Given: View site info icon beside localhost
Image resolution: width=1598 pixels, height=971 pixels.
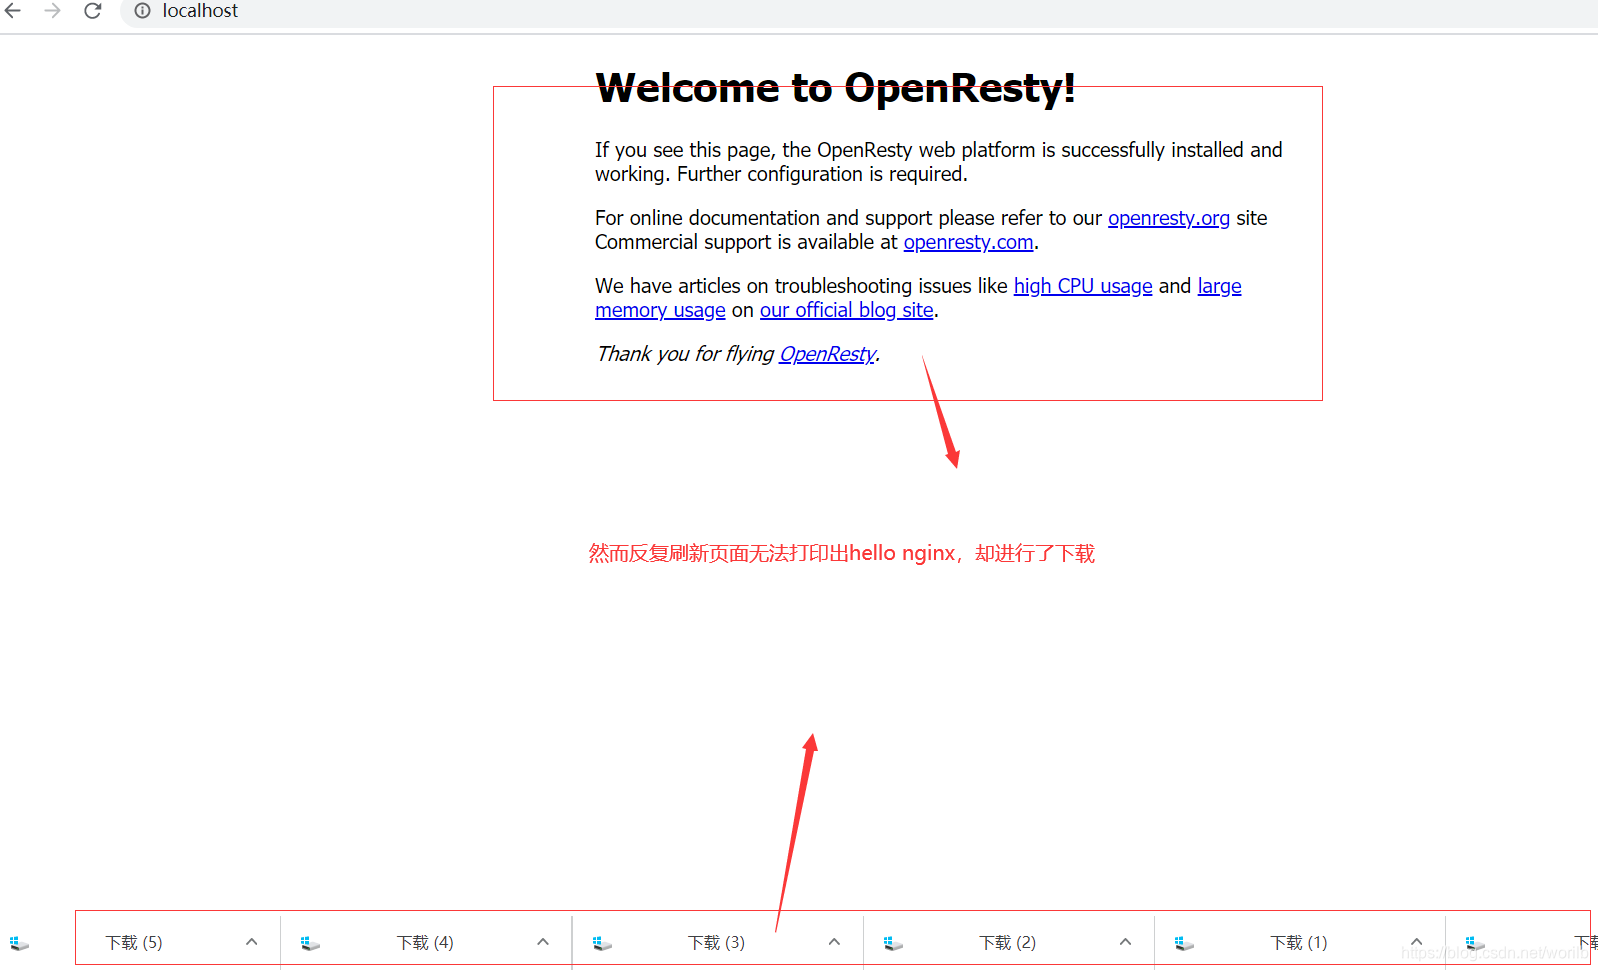Looking at the screenshot, I should [143, 11].
